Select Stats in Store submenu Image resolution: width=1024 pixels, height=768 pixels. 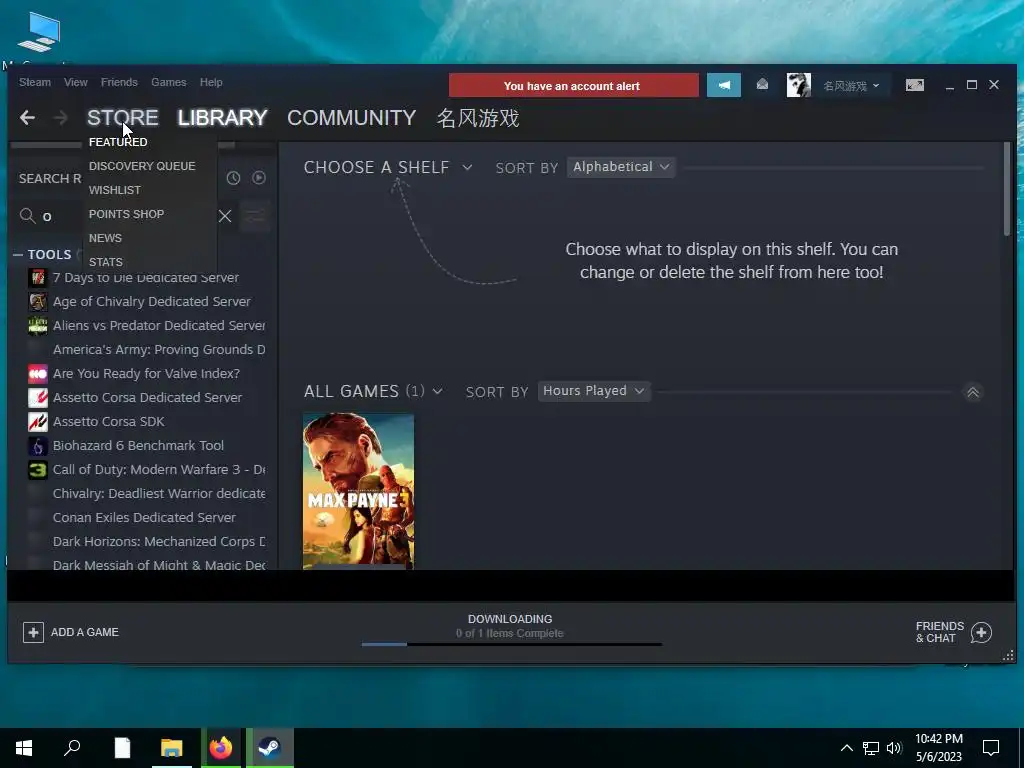click(106, 262)
